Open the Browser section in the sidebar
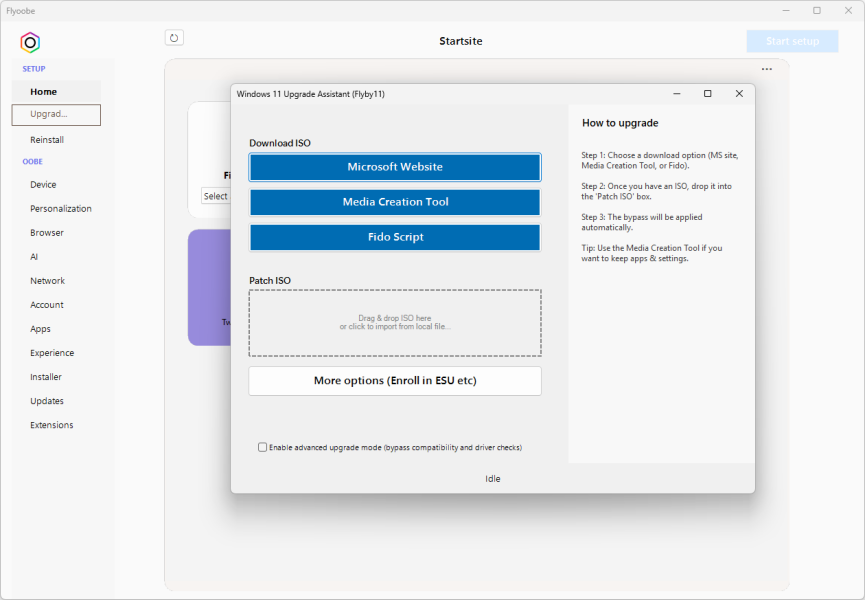The width and height of the screenshot is (865, 600). [x=47, y=233]
